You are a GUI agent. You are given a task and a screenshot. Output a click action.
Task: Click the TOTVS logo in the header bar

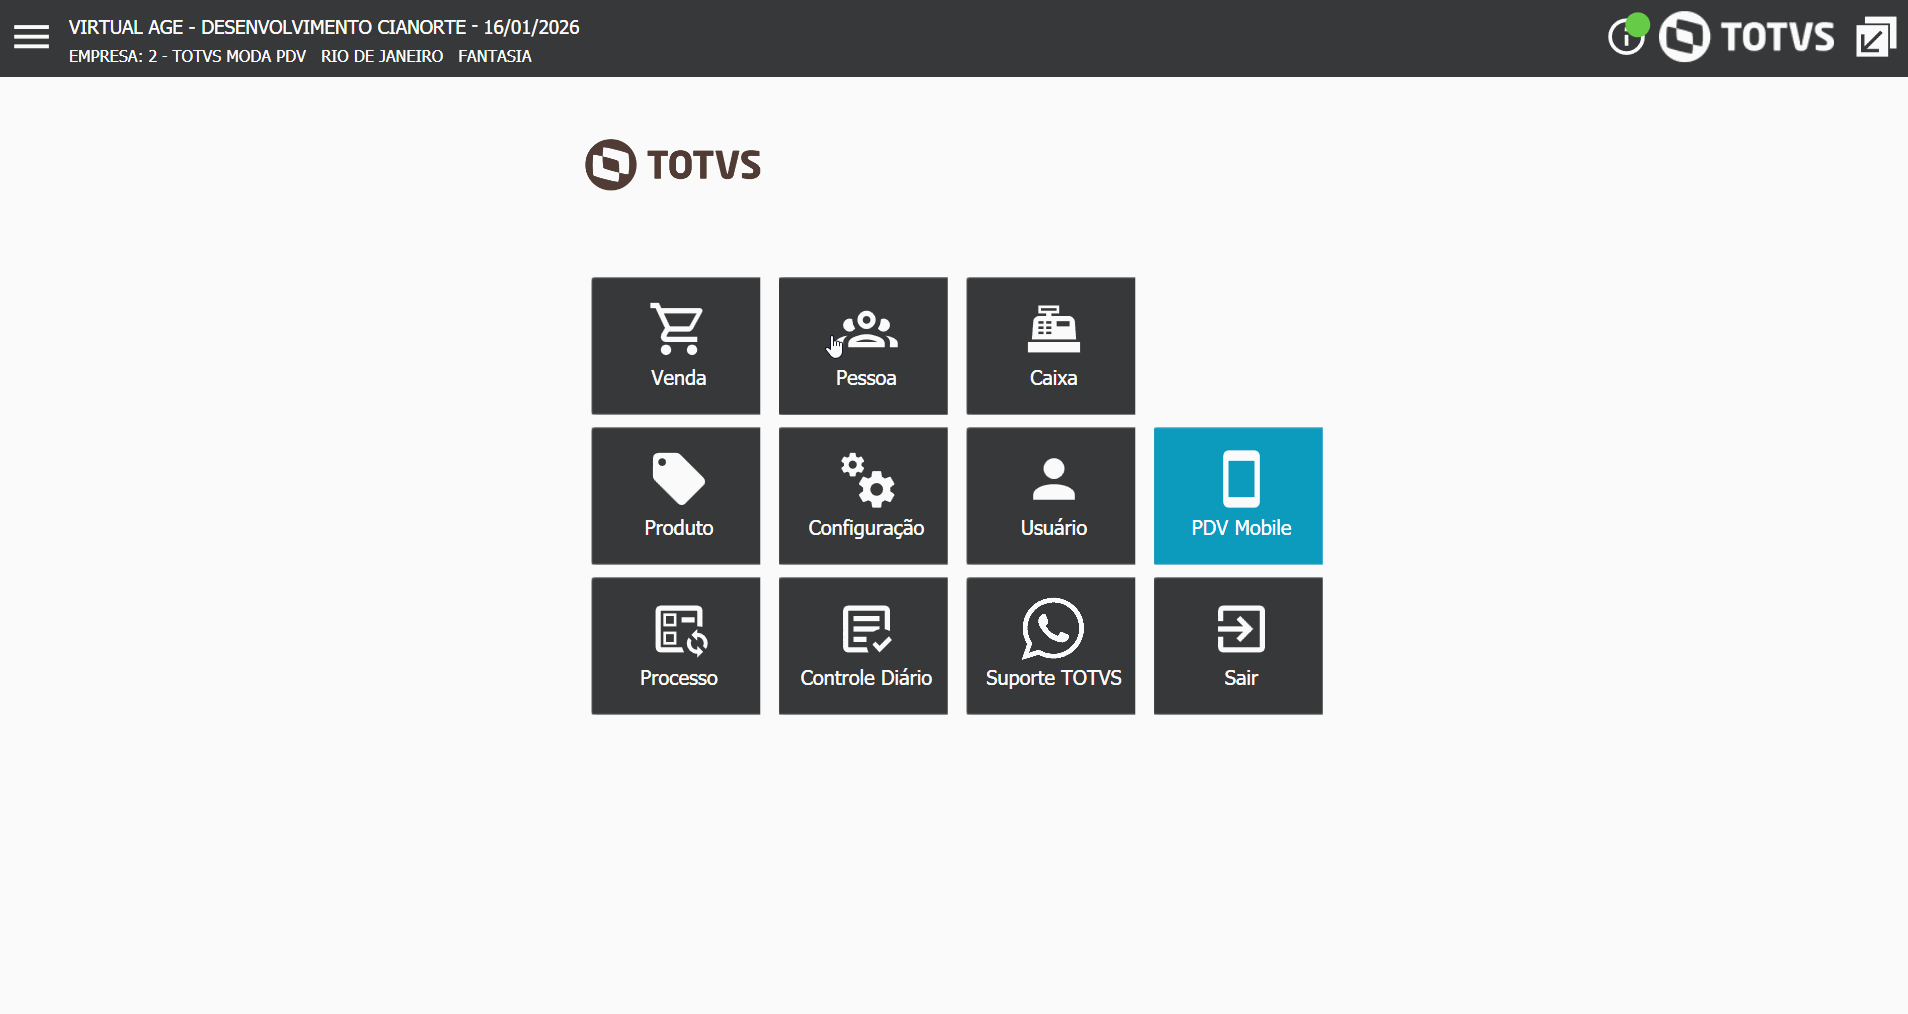[1747, 37]
